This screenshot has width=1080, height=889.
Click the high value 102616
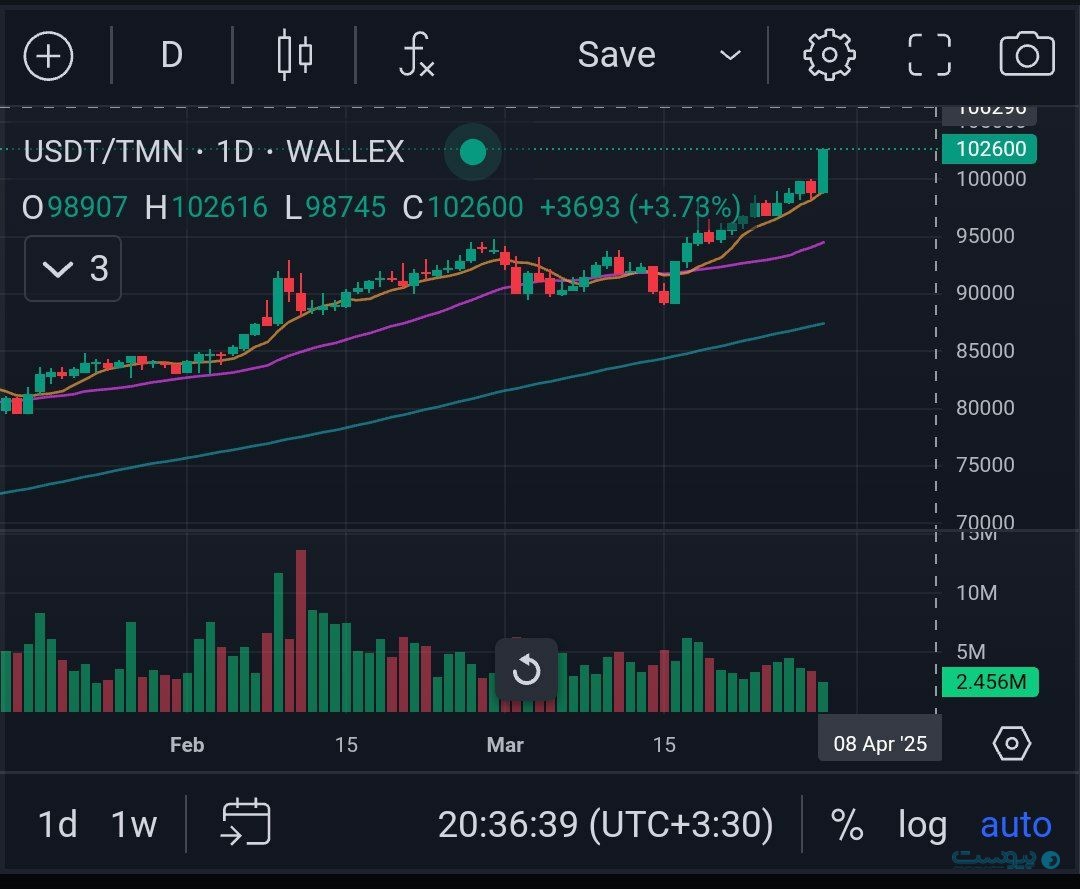(219, 207)
